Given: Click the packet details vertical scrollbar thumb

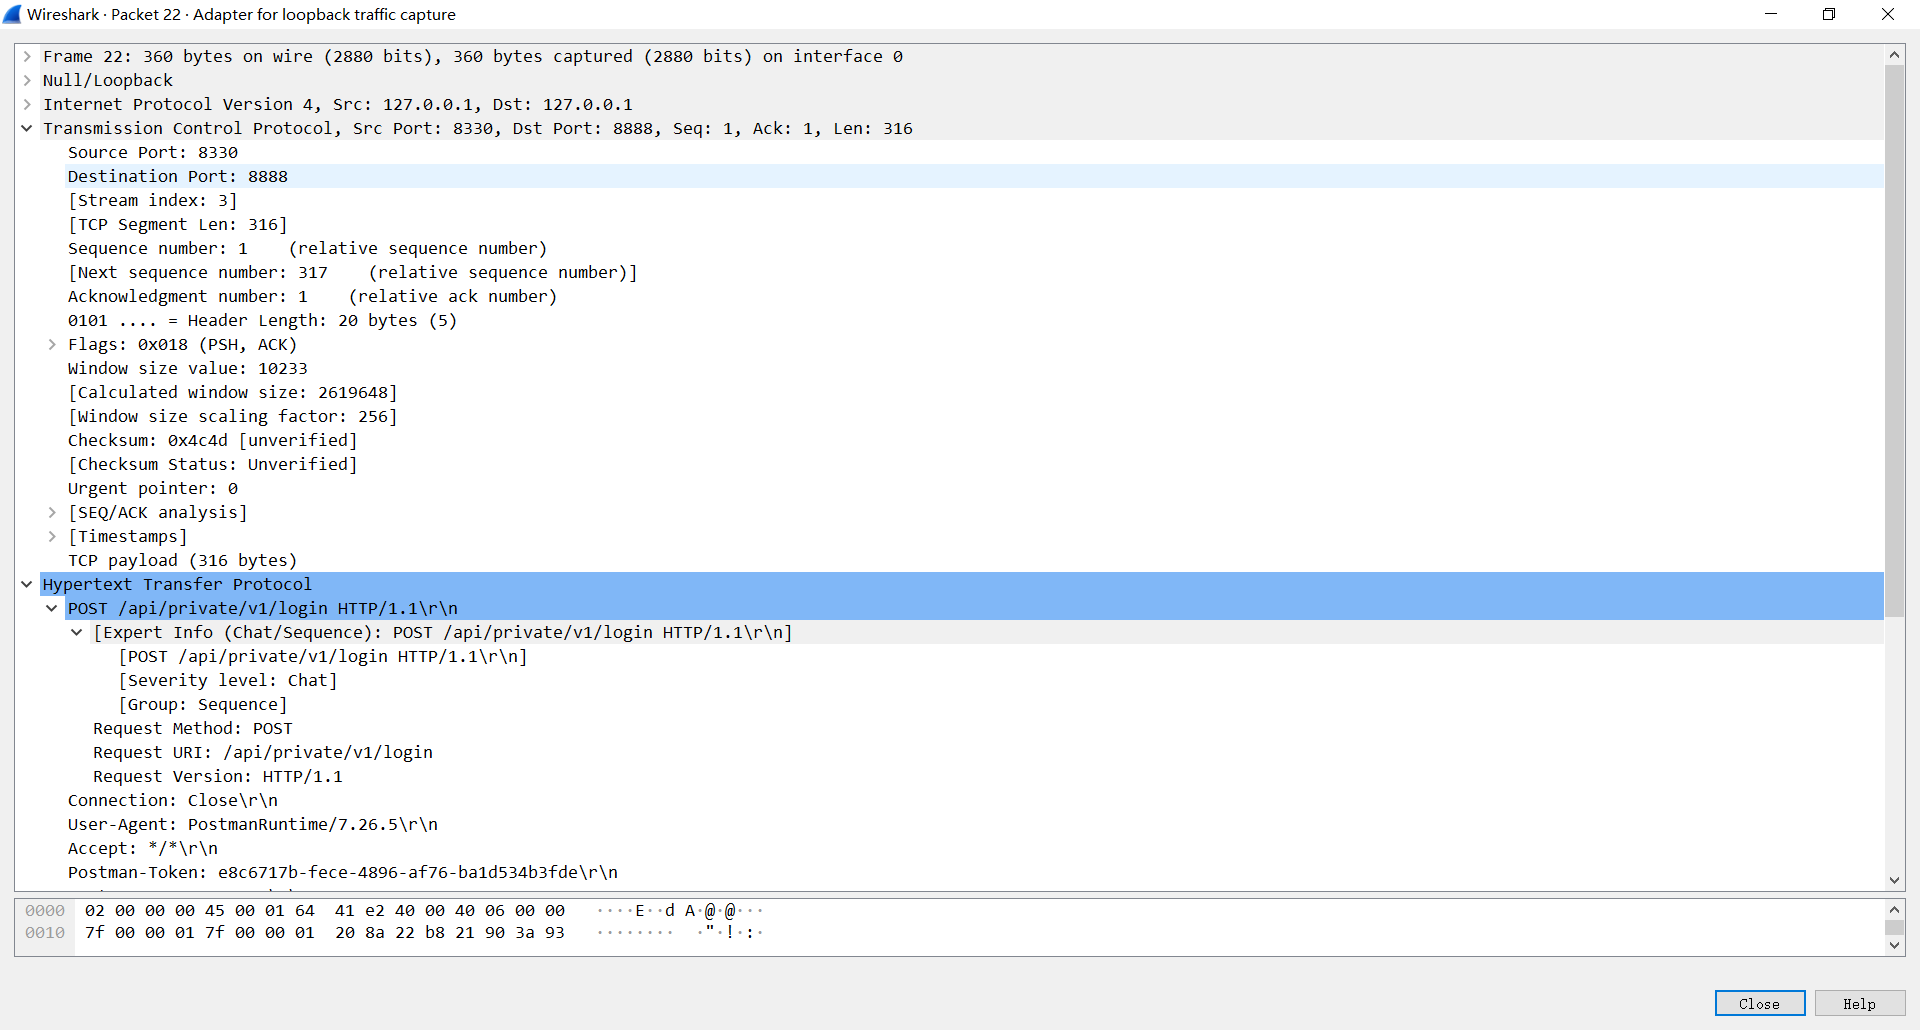Looking at the screenshot, I should (1894, 341).
